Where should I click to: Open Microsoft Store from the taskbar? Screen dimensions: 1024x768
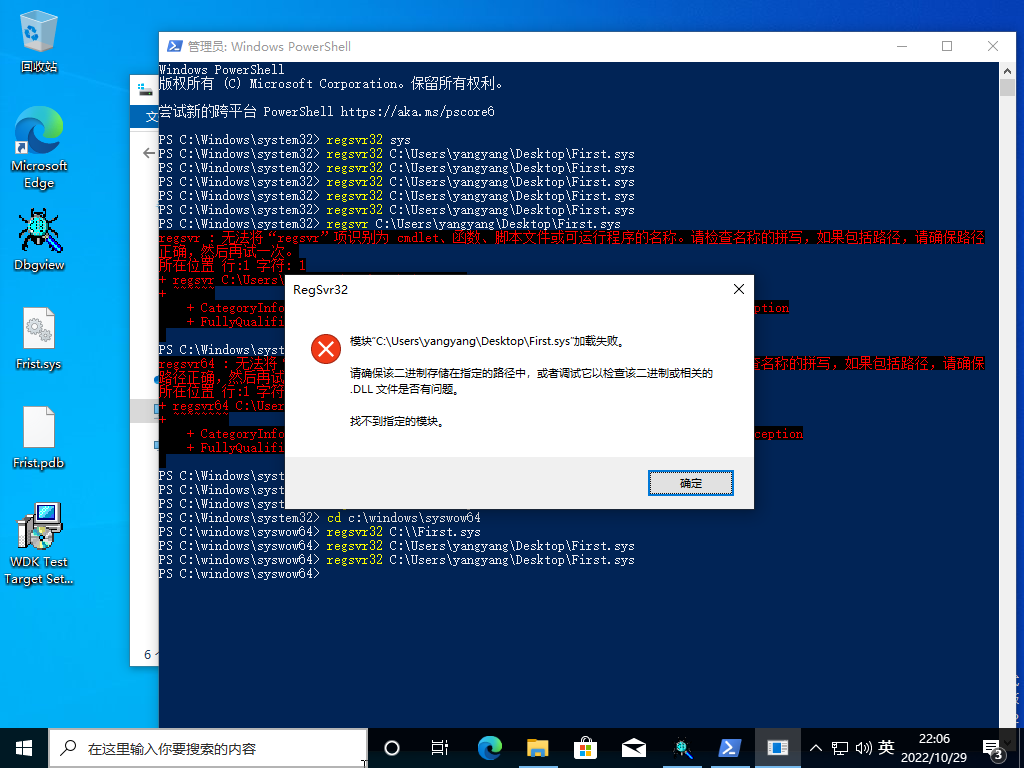pos(586,747)
